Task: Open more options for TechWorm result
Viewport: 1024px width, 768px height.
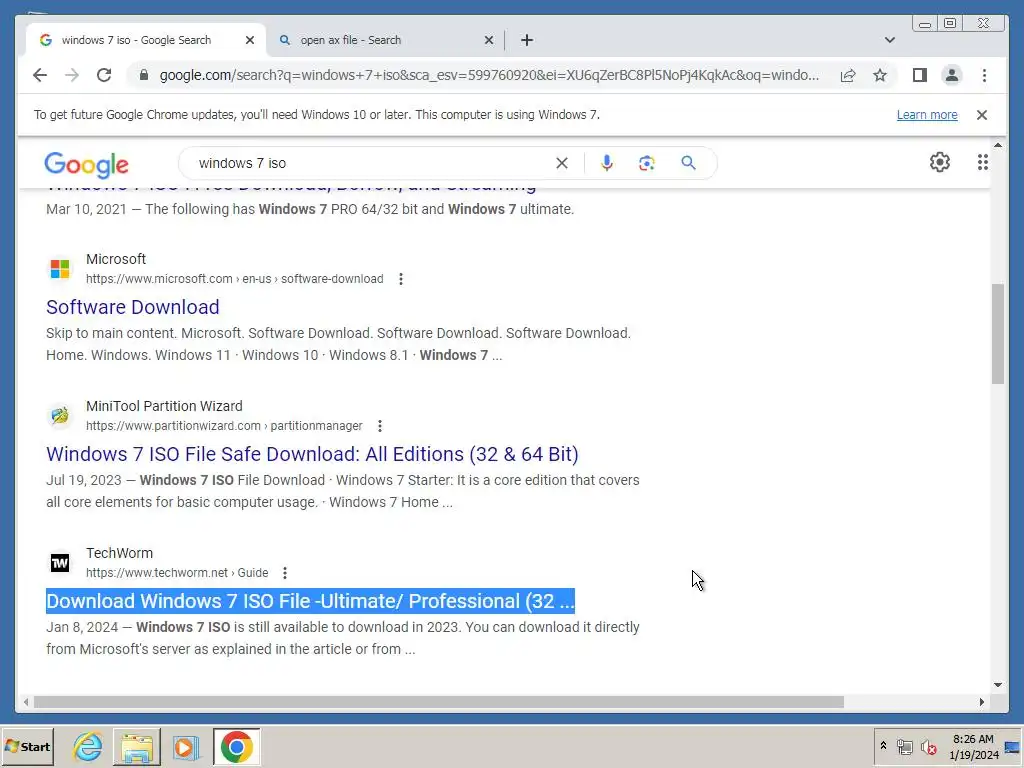Action: click(x=285, y=573)
